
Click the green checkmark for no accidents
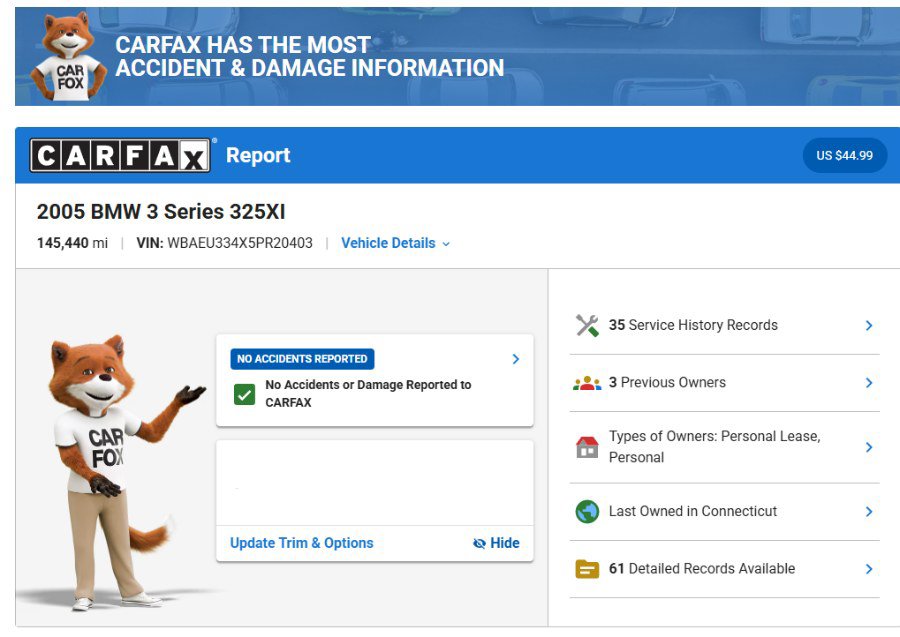pyautogui.click(x=245, y=394)
